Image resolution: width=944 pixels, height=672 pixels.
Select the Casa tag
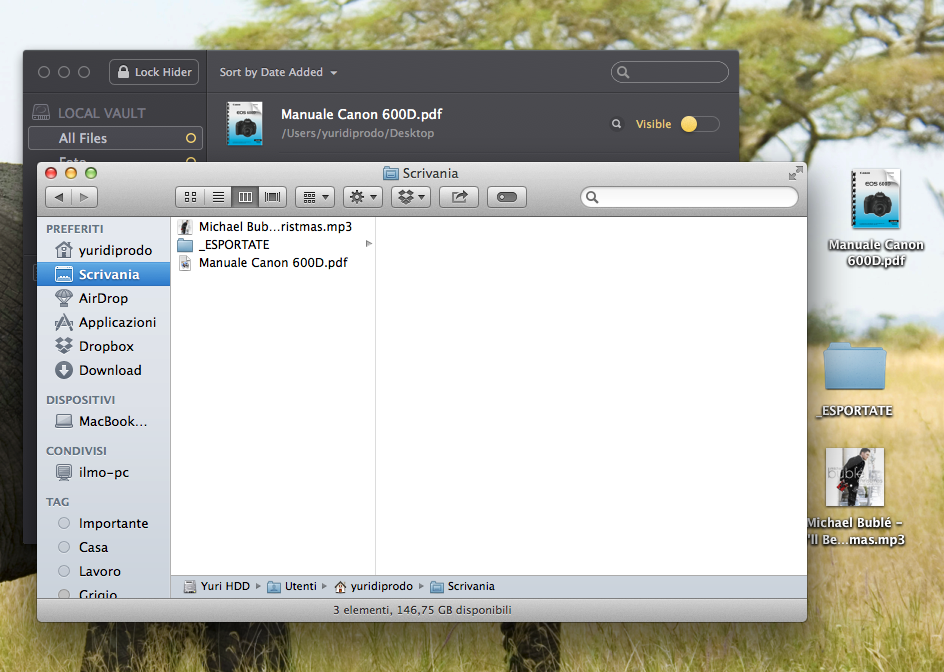[x=104, y=547]
